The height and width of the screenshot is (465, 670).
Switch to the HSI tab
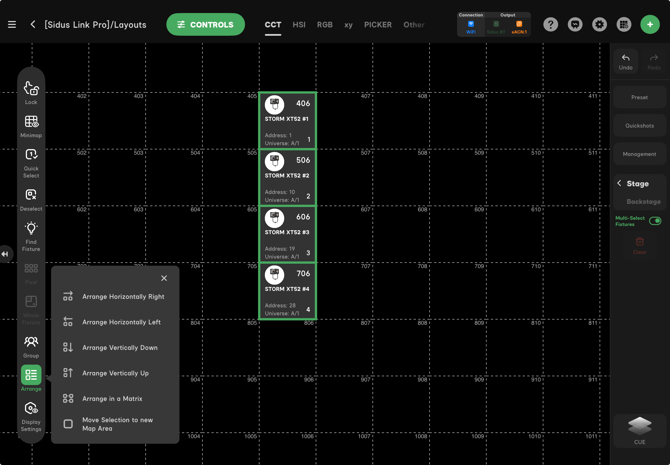[x=299, y=25]
